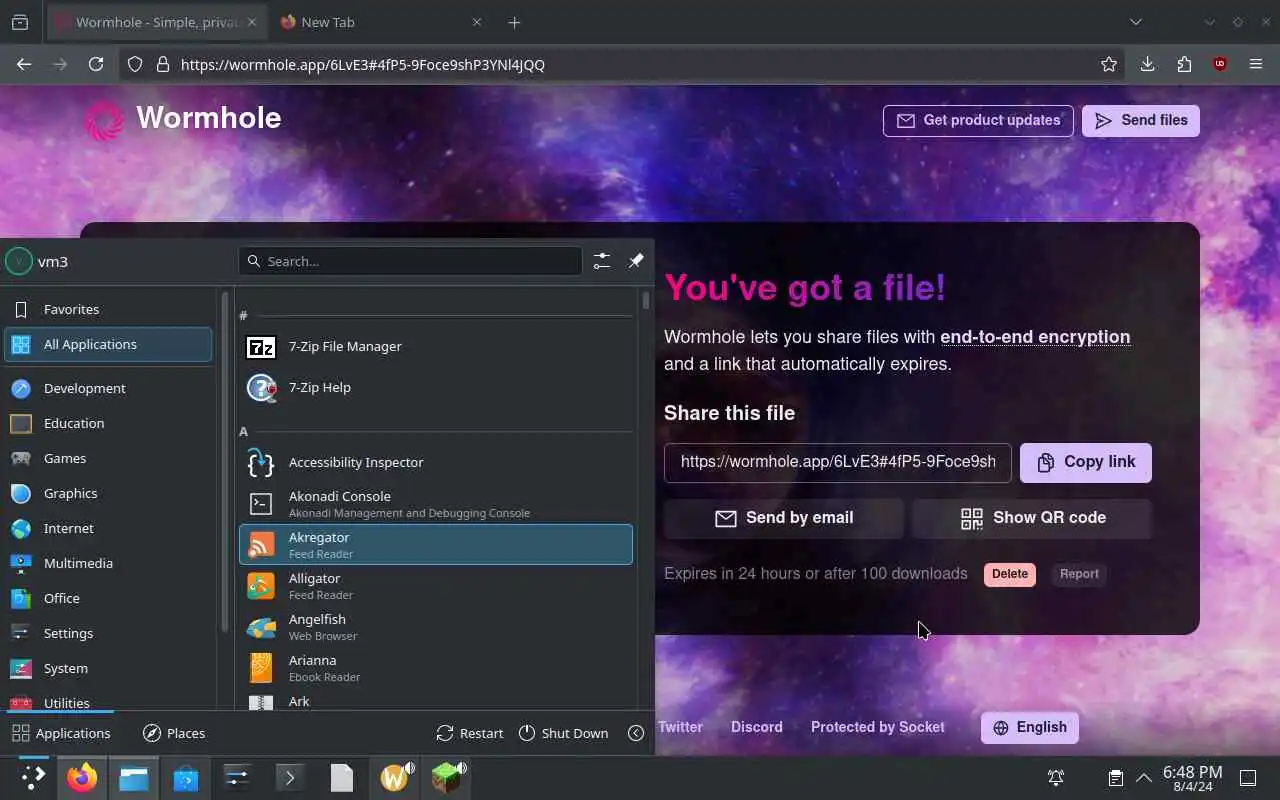Open 7-Zip File Manager from the app list
Screen dimensions: 1280x800
click(x=436, y=346)
